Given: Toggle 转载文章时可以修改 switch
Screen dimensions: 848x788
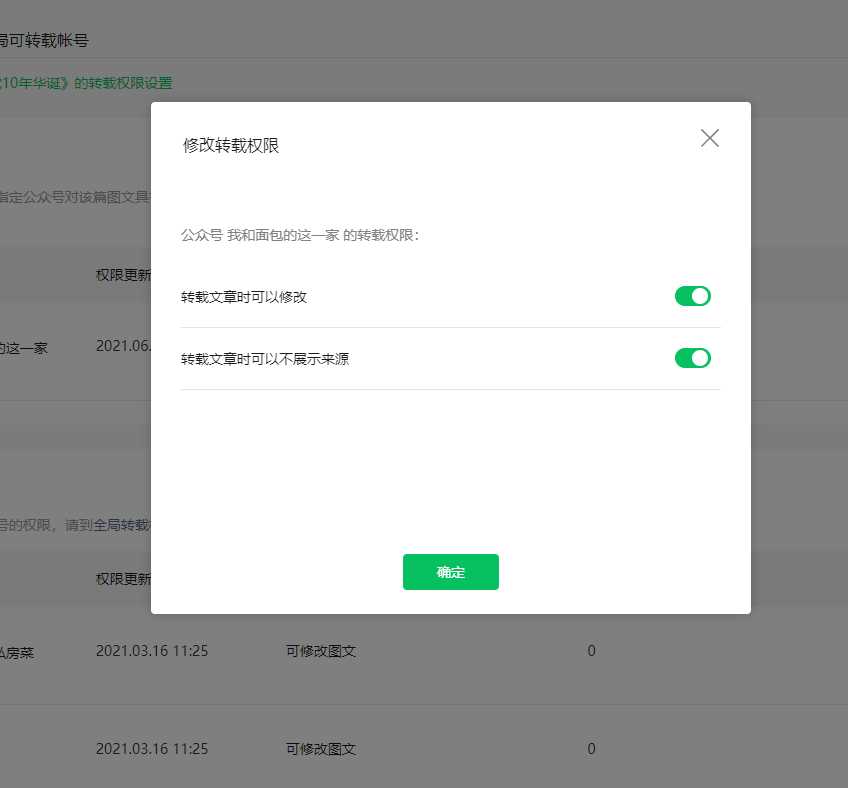Looking at the screenshot, I should pos(692,296).
